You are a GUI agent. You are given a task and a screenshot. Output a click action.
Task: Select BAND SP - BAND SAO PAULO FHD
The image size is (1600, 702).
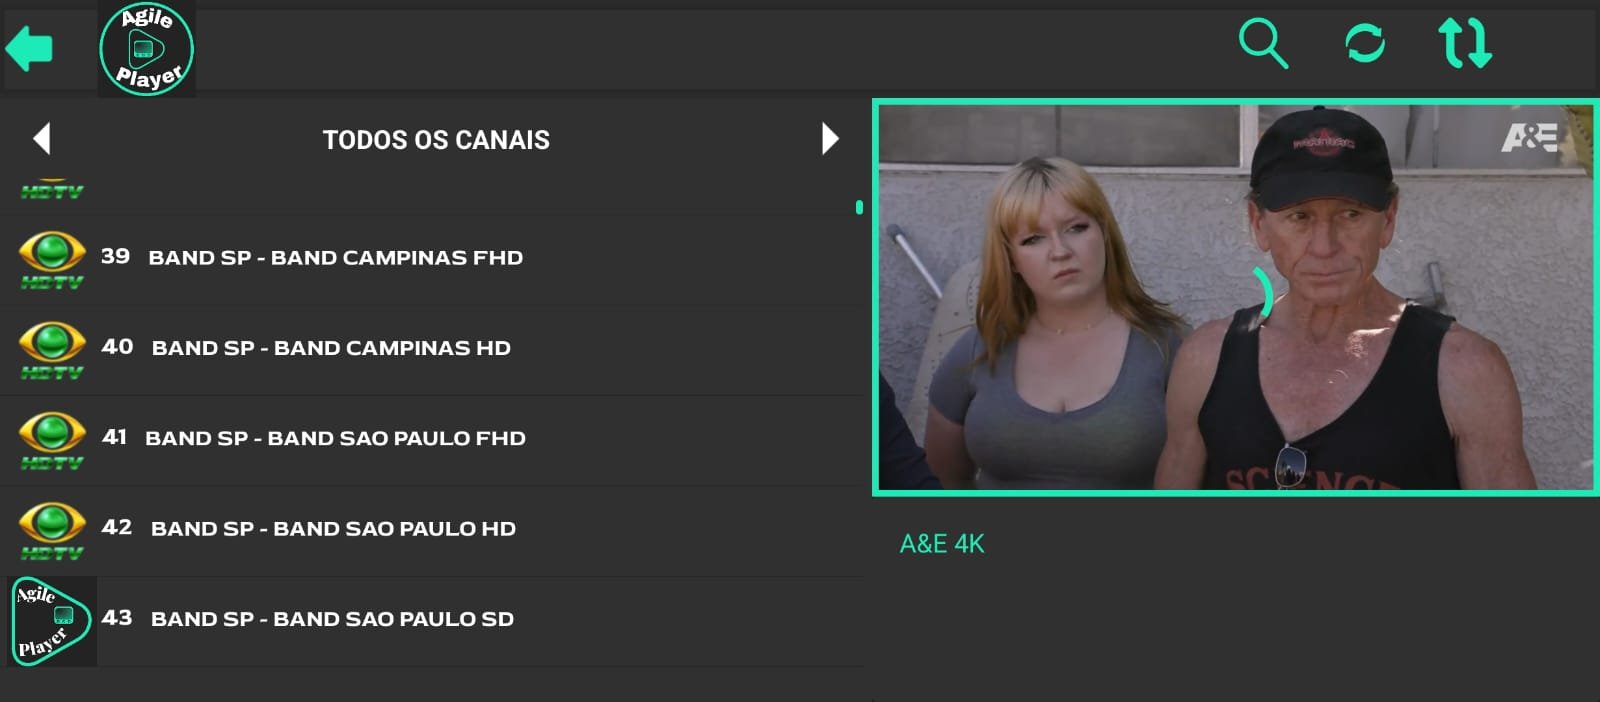(335, 438)
